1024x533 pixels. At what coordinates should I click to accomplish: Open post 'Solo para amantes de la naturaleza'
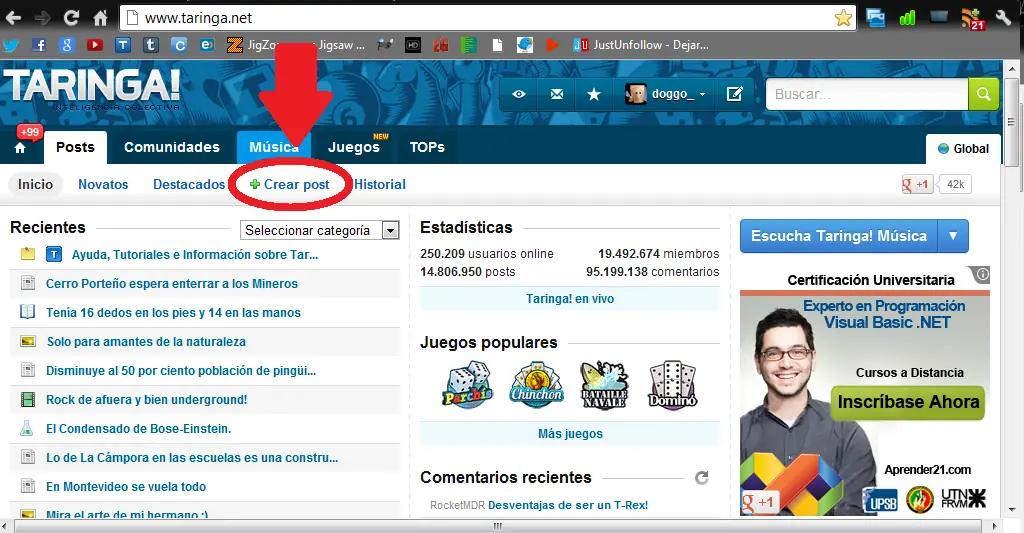pyautogui.click(x=146, y=342)
